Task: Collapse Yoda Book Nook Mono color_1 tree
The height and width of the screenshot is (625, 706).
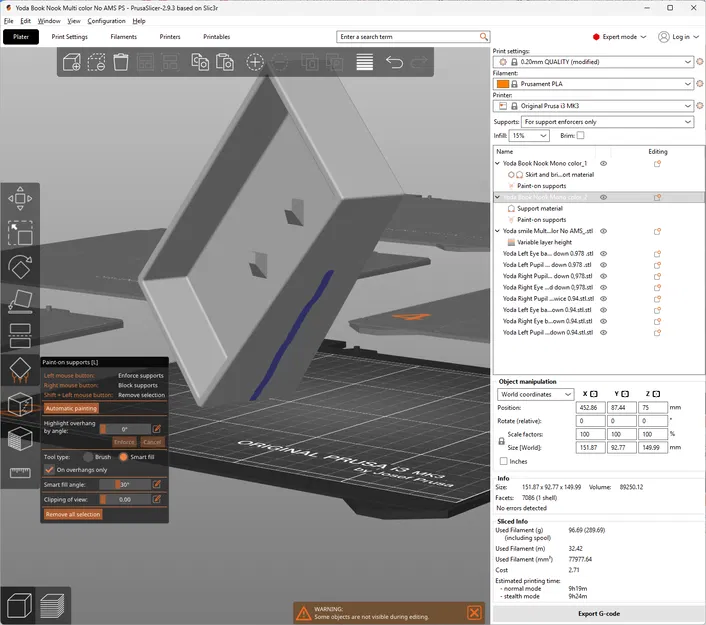Action: coord(498,163)
